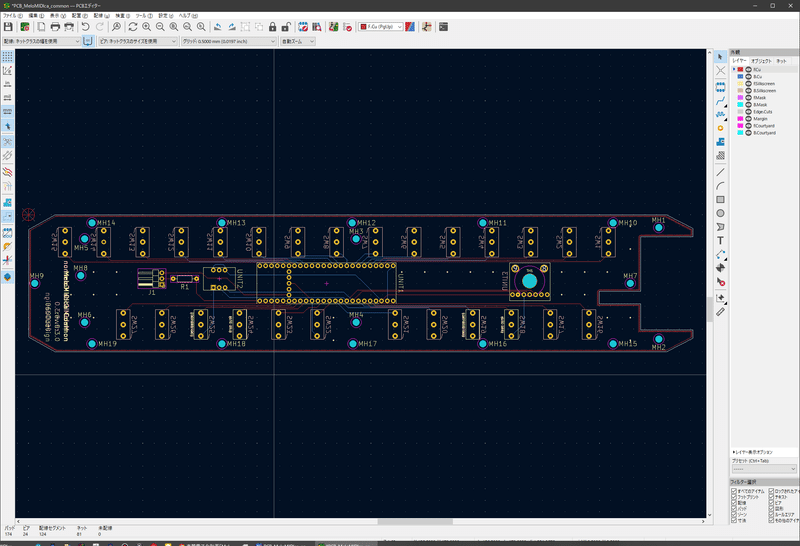The image size is (800, 546).
Task: Select the Add Filled Zone tool
Action: pos(720,142)
